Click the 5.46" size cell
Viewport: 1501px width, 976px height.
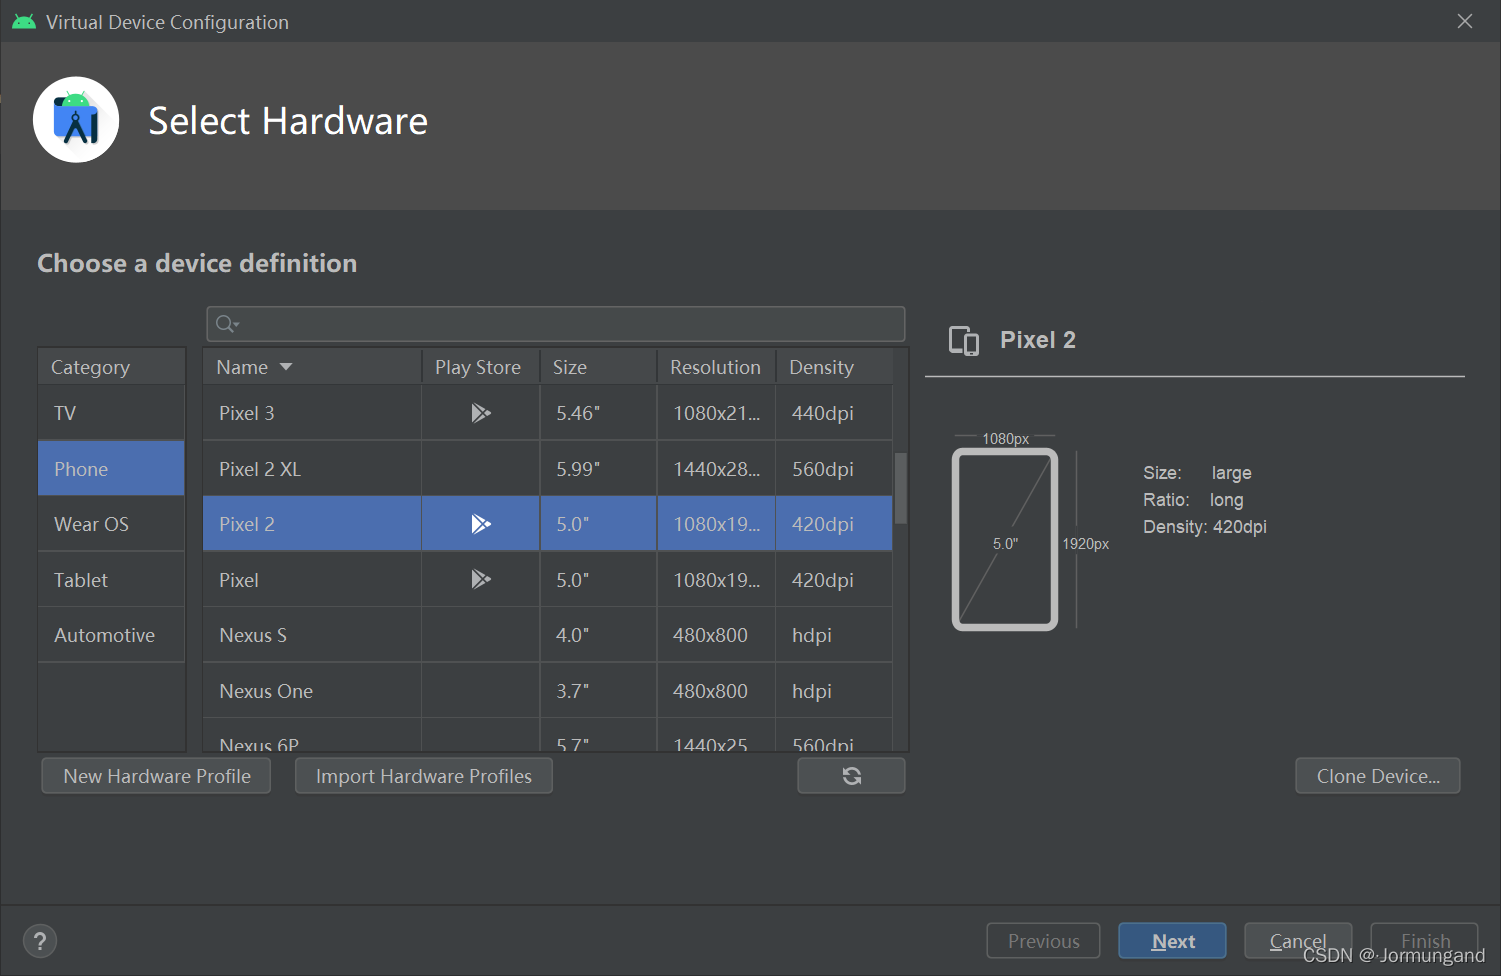coord(598,413)
